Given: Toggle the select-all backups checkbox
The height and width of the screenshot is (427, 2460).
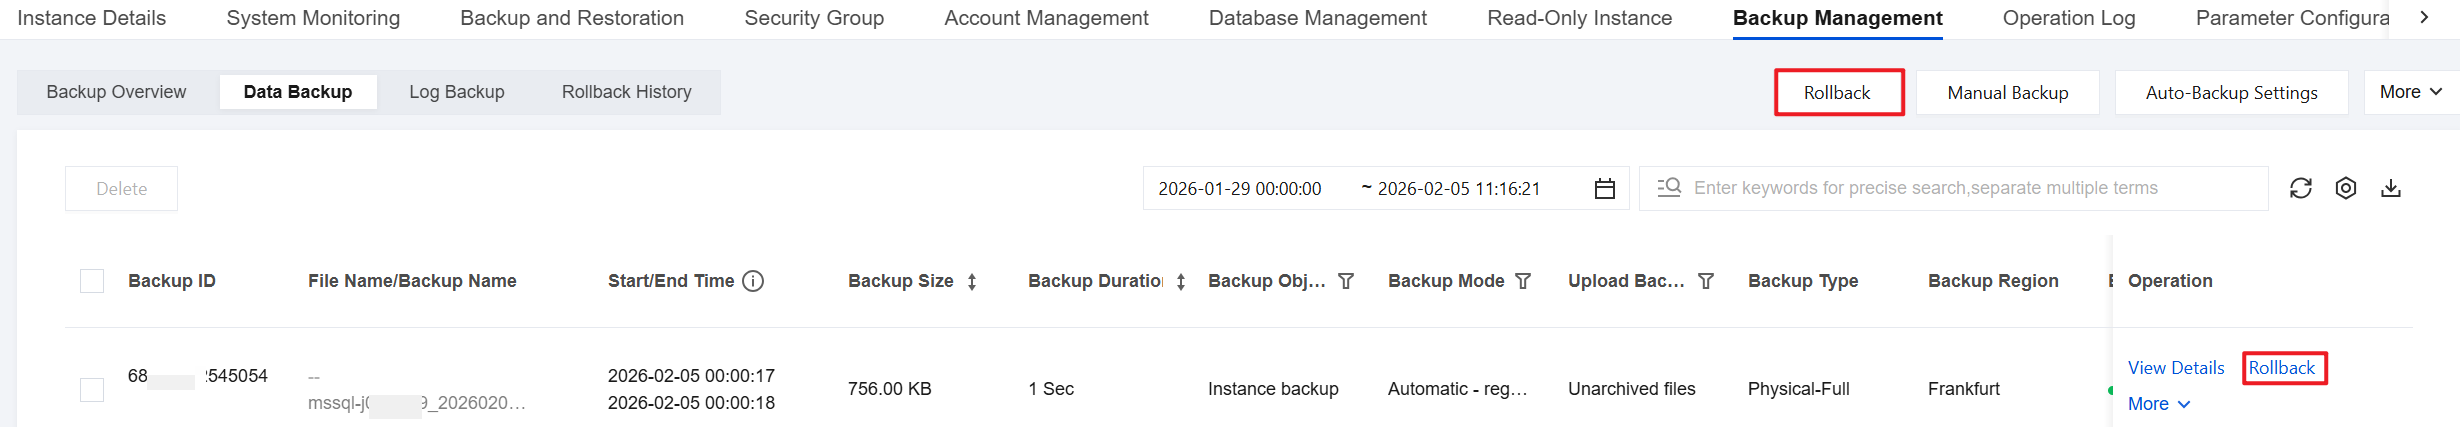Looking at the screenshot, I should (x=92, y=281).
